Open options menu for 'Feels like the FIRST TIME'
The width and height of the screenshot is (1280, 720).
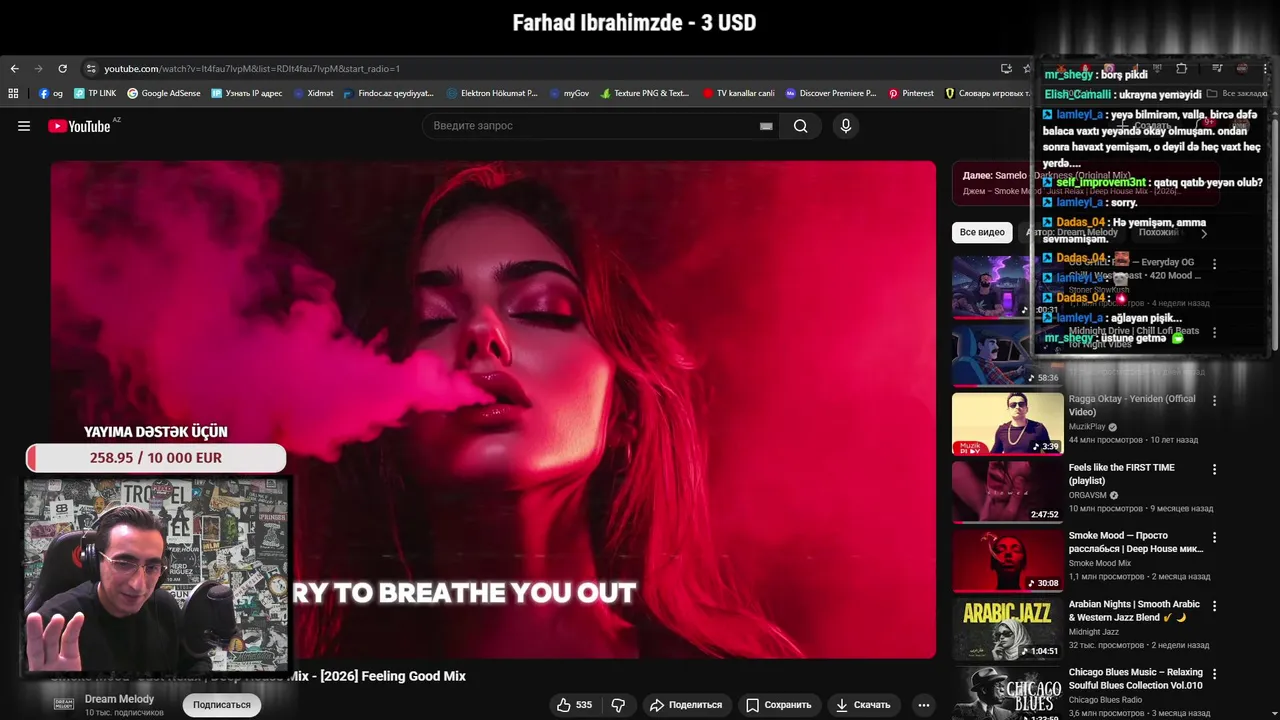[x=1214, y=469]
